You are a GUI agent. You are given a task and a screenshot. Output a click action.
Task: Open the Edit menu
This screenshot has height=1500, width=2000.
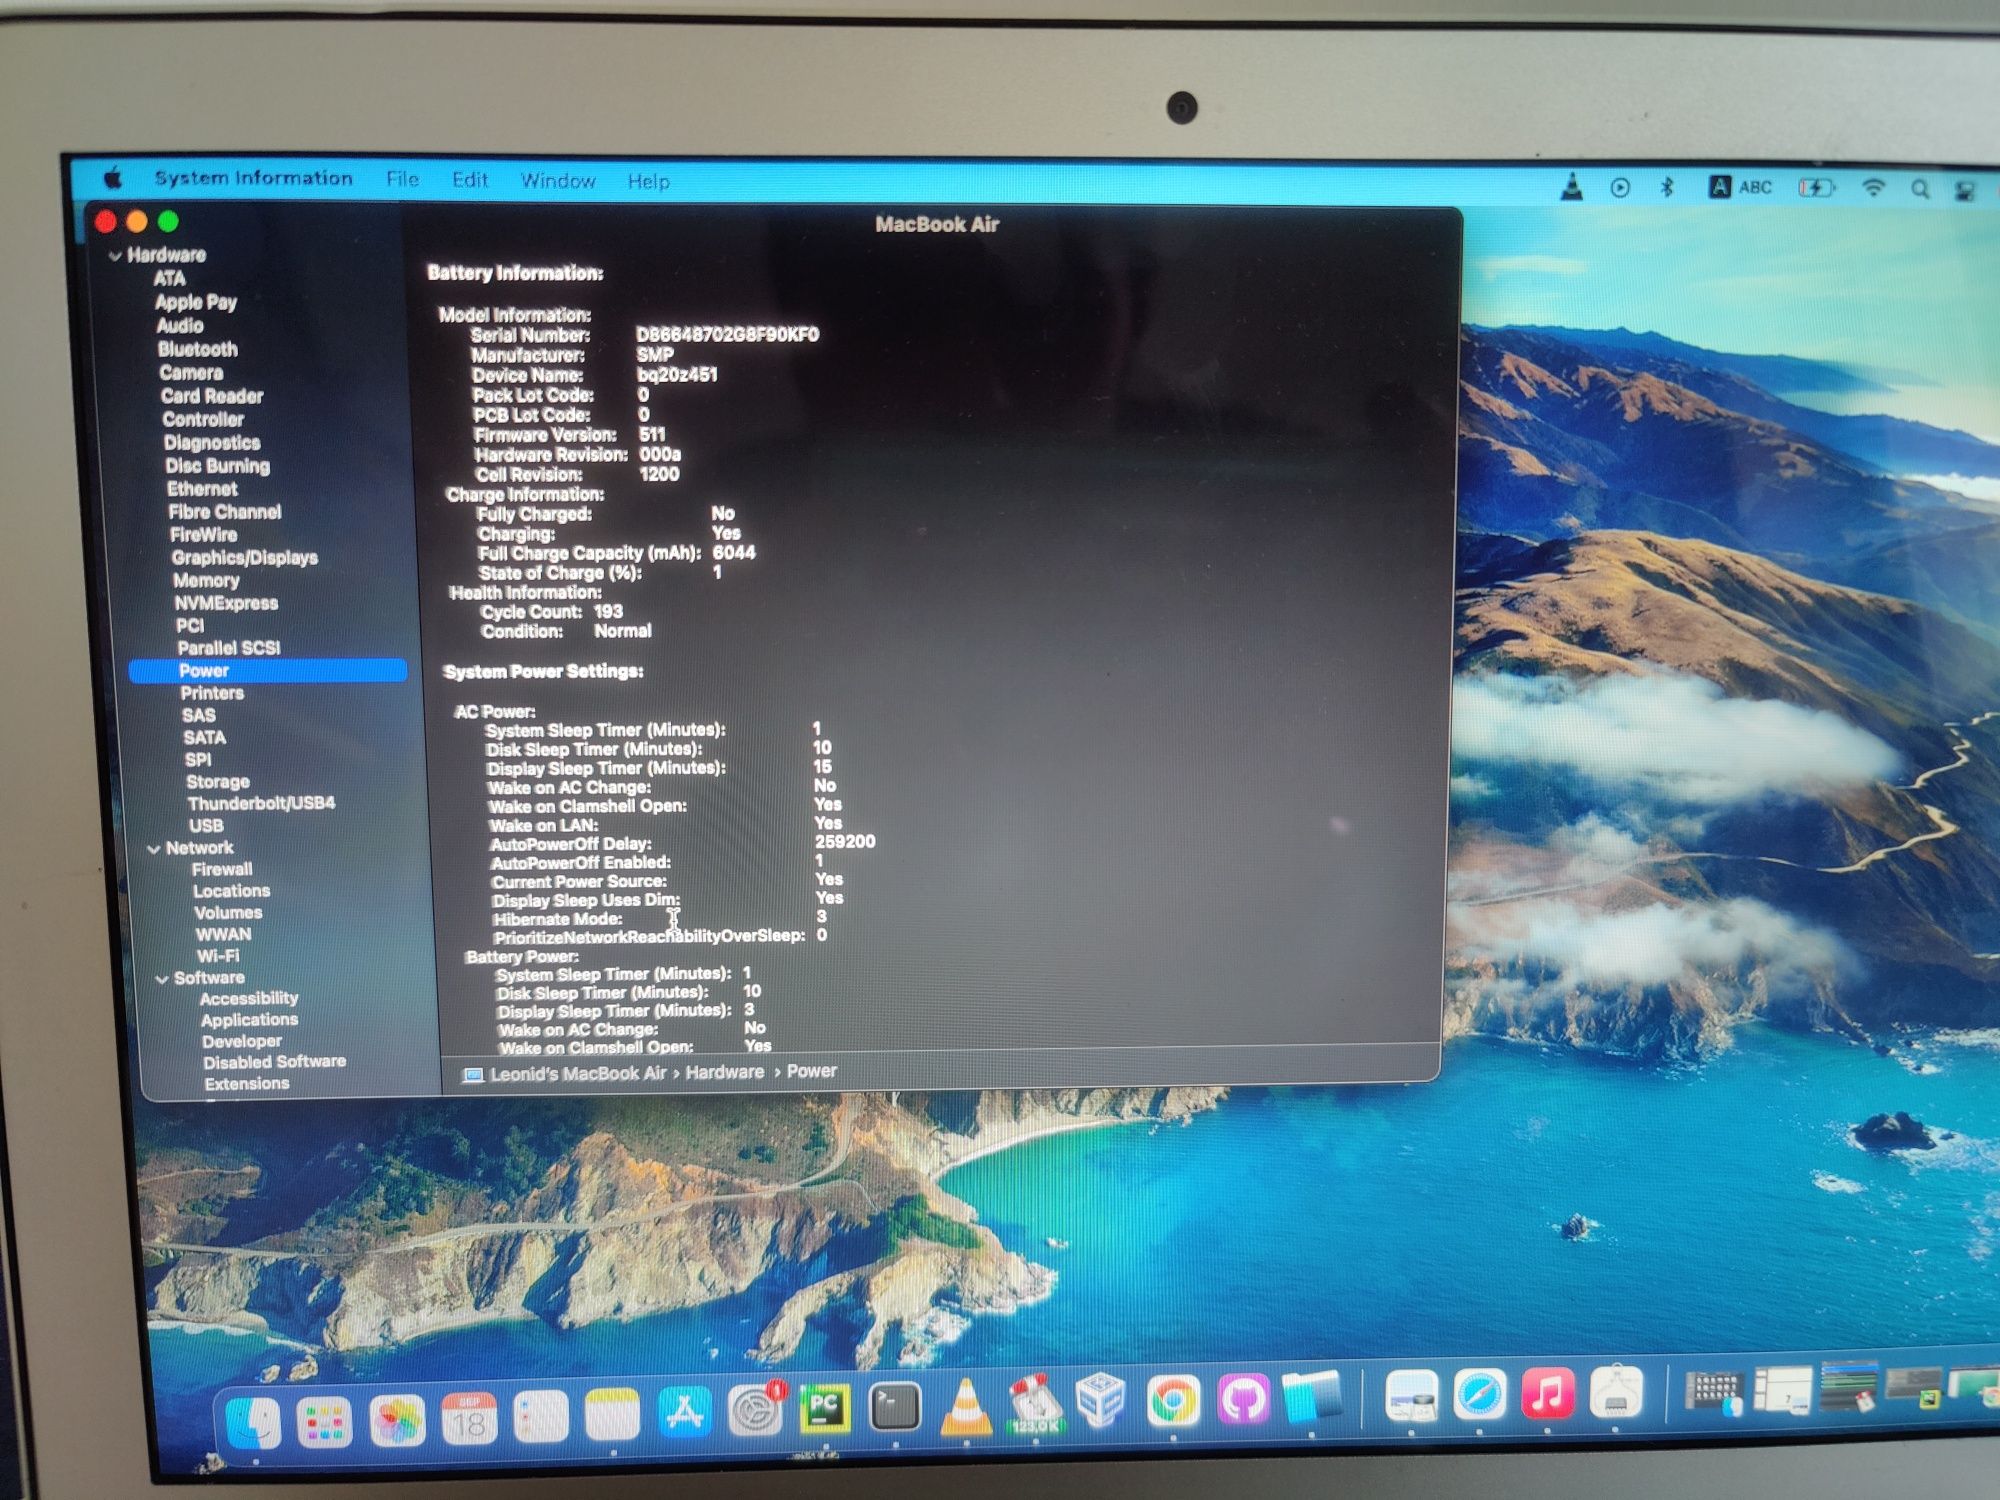[x=469, y=180]
